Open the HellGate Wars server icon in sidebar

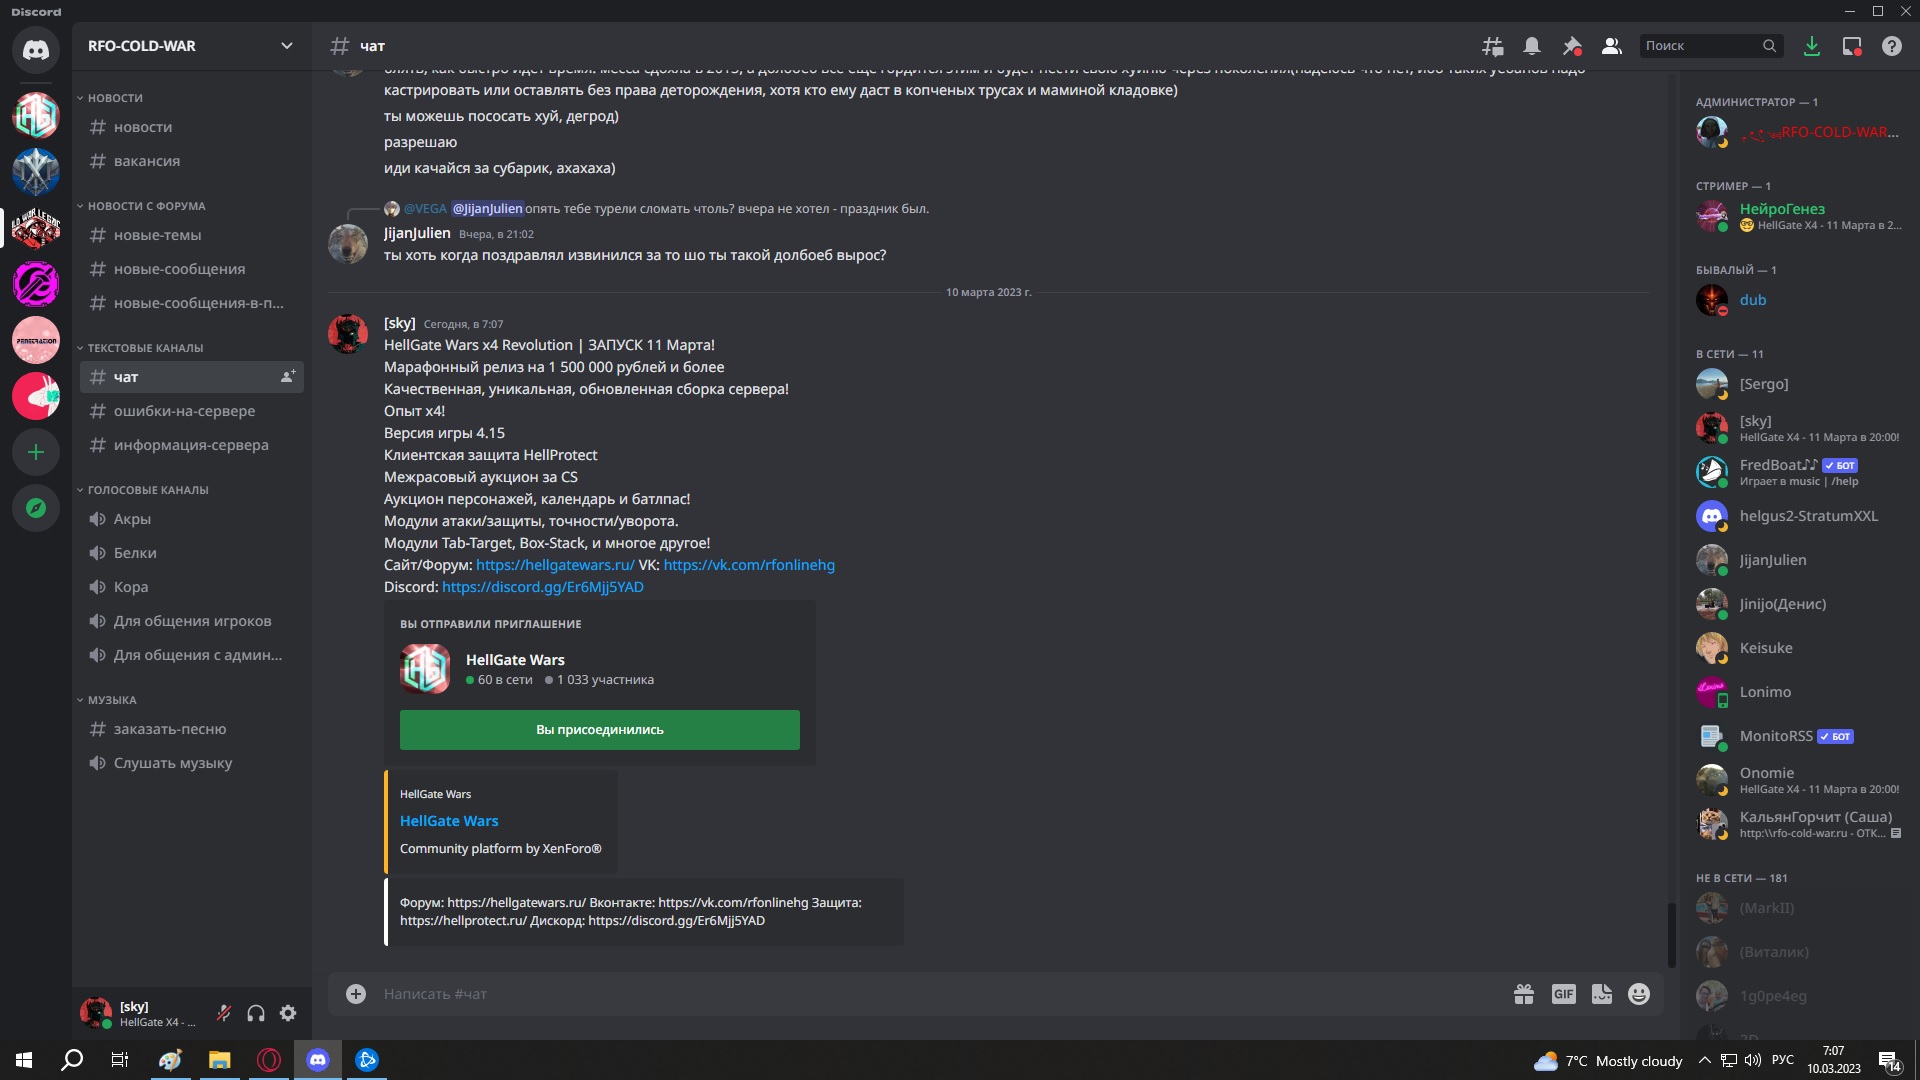(x=36, y=115)
